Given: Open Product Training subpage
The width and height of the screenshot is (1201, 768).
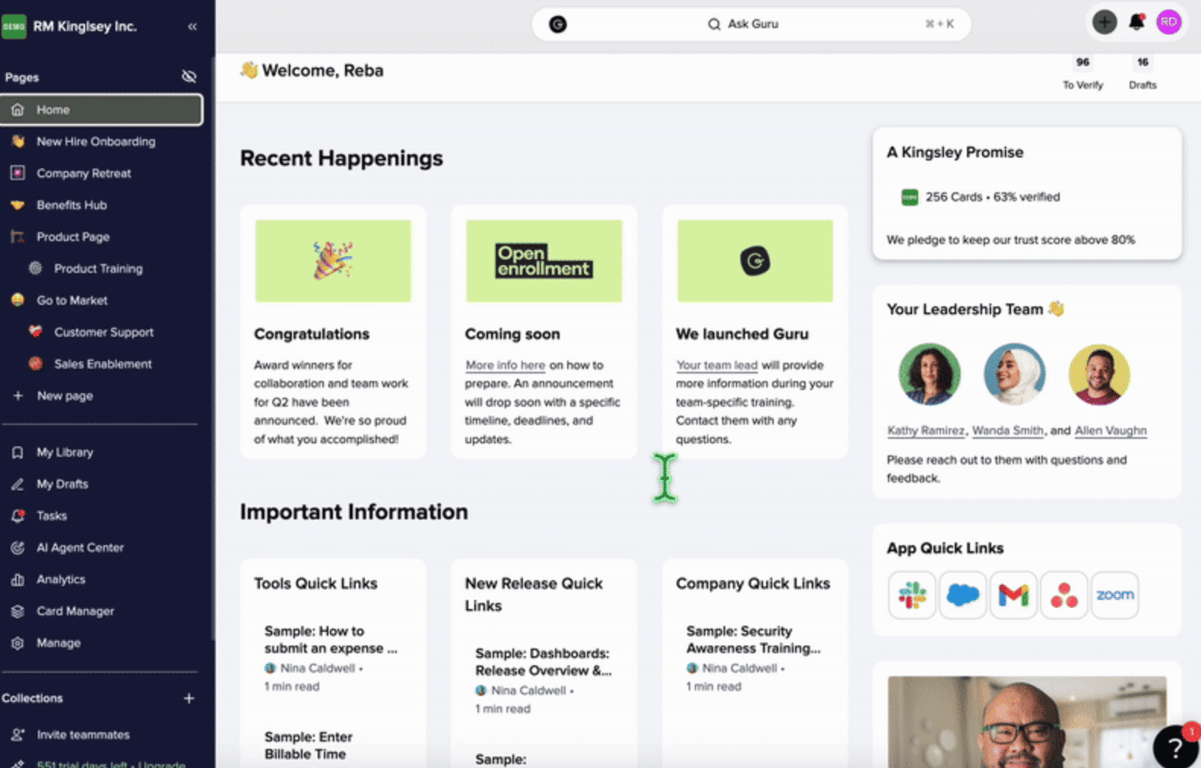Looking at the screenshot, I should [98, 269].
